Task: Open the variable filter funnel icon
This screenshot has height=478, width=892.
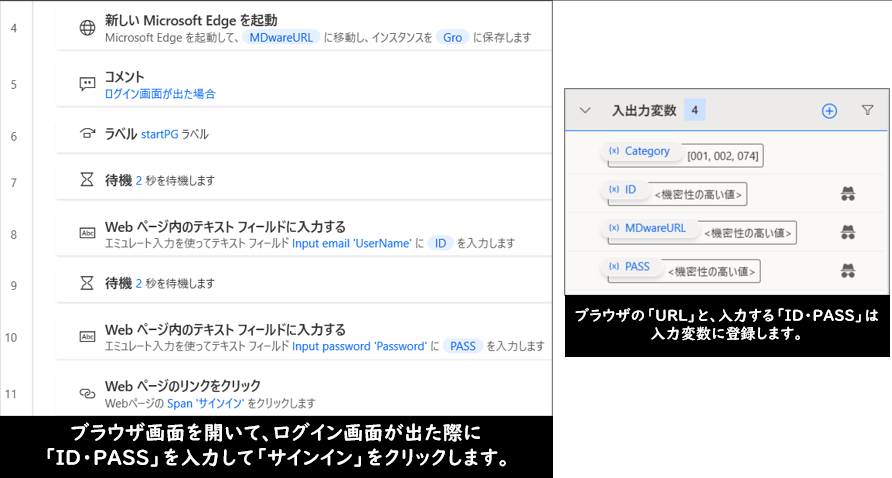Action: pos(868,110)
